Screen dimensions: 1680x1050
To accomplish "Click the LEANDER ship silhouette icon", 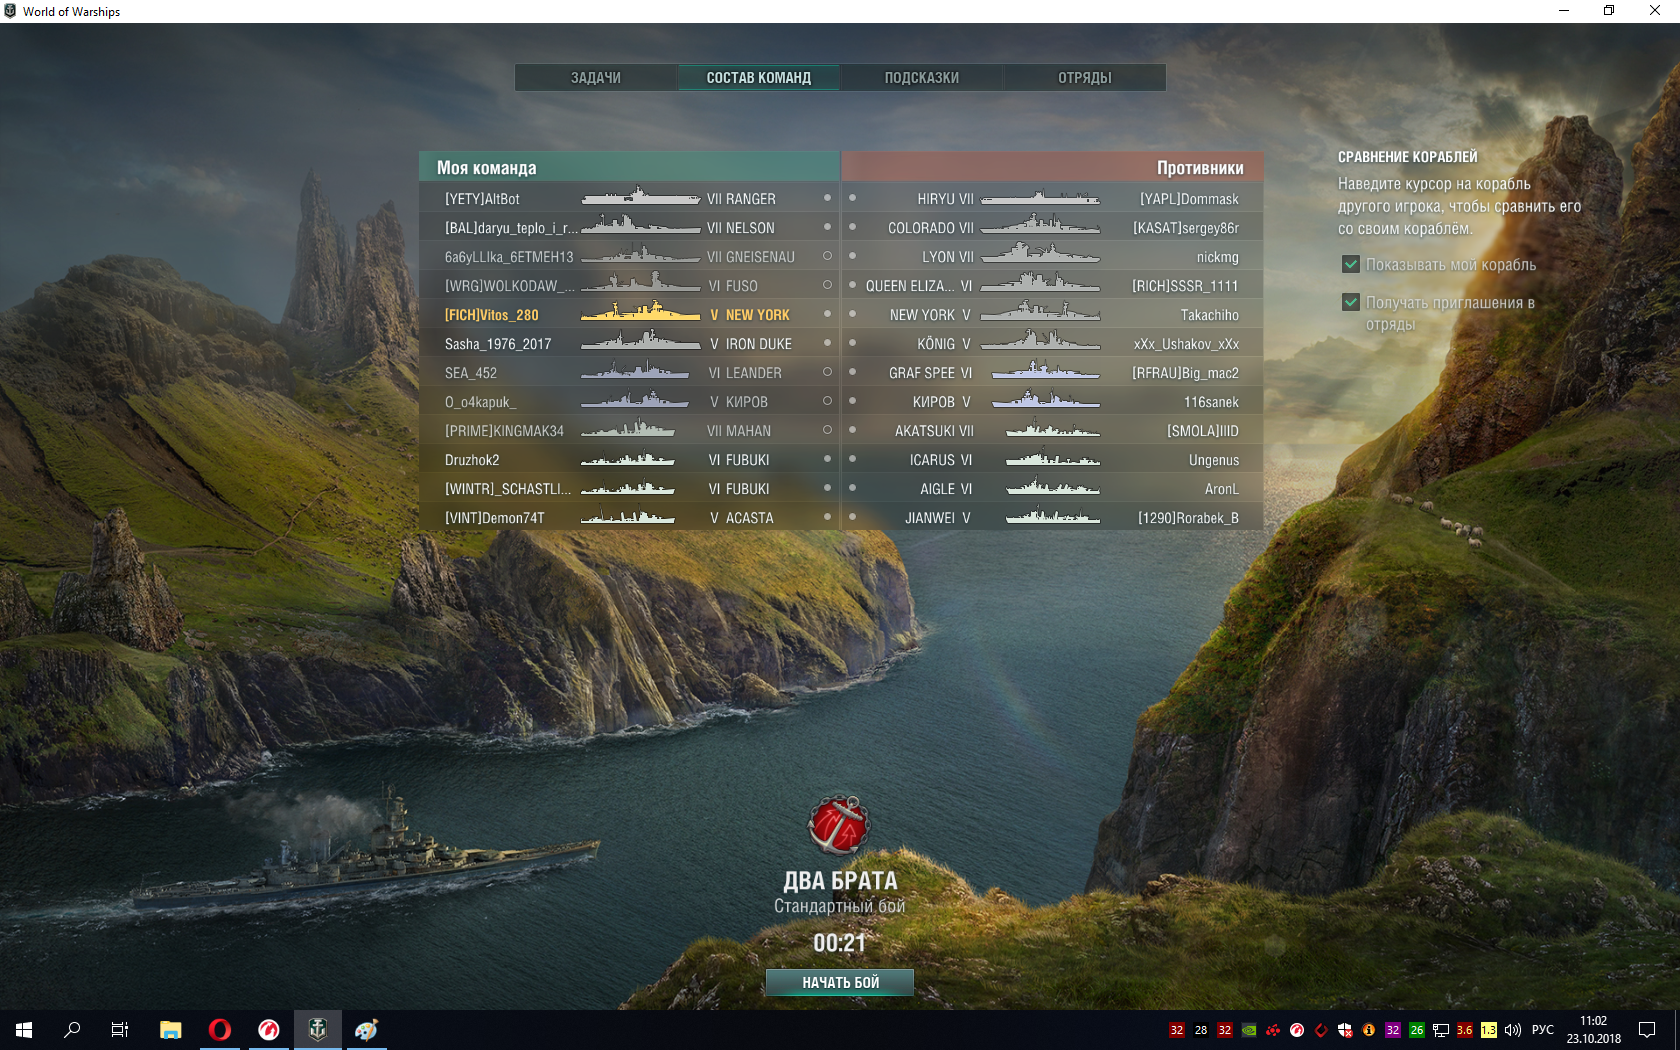I will [x=635, y=371].
